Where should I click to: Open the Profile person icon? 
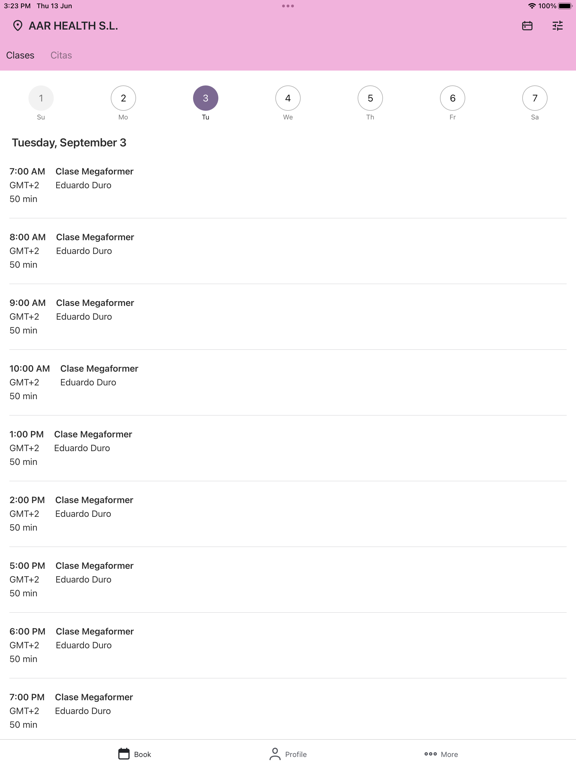(275, 754)
